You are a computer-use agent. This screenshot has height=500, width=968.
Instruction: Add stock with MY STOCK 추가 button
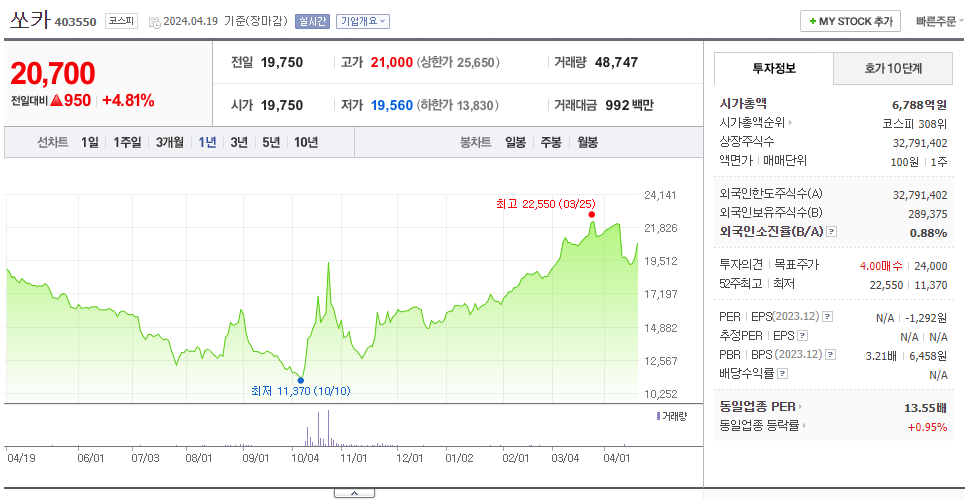[x=851, y=21]
